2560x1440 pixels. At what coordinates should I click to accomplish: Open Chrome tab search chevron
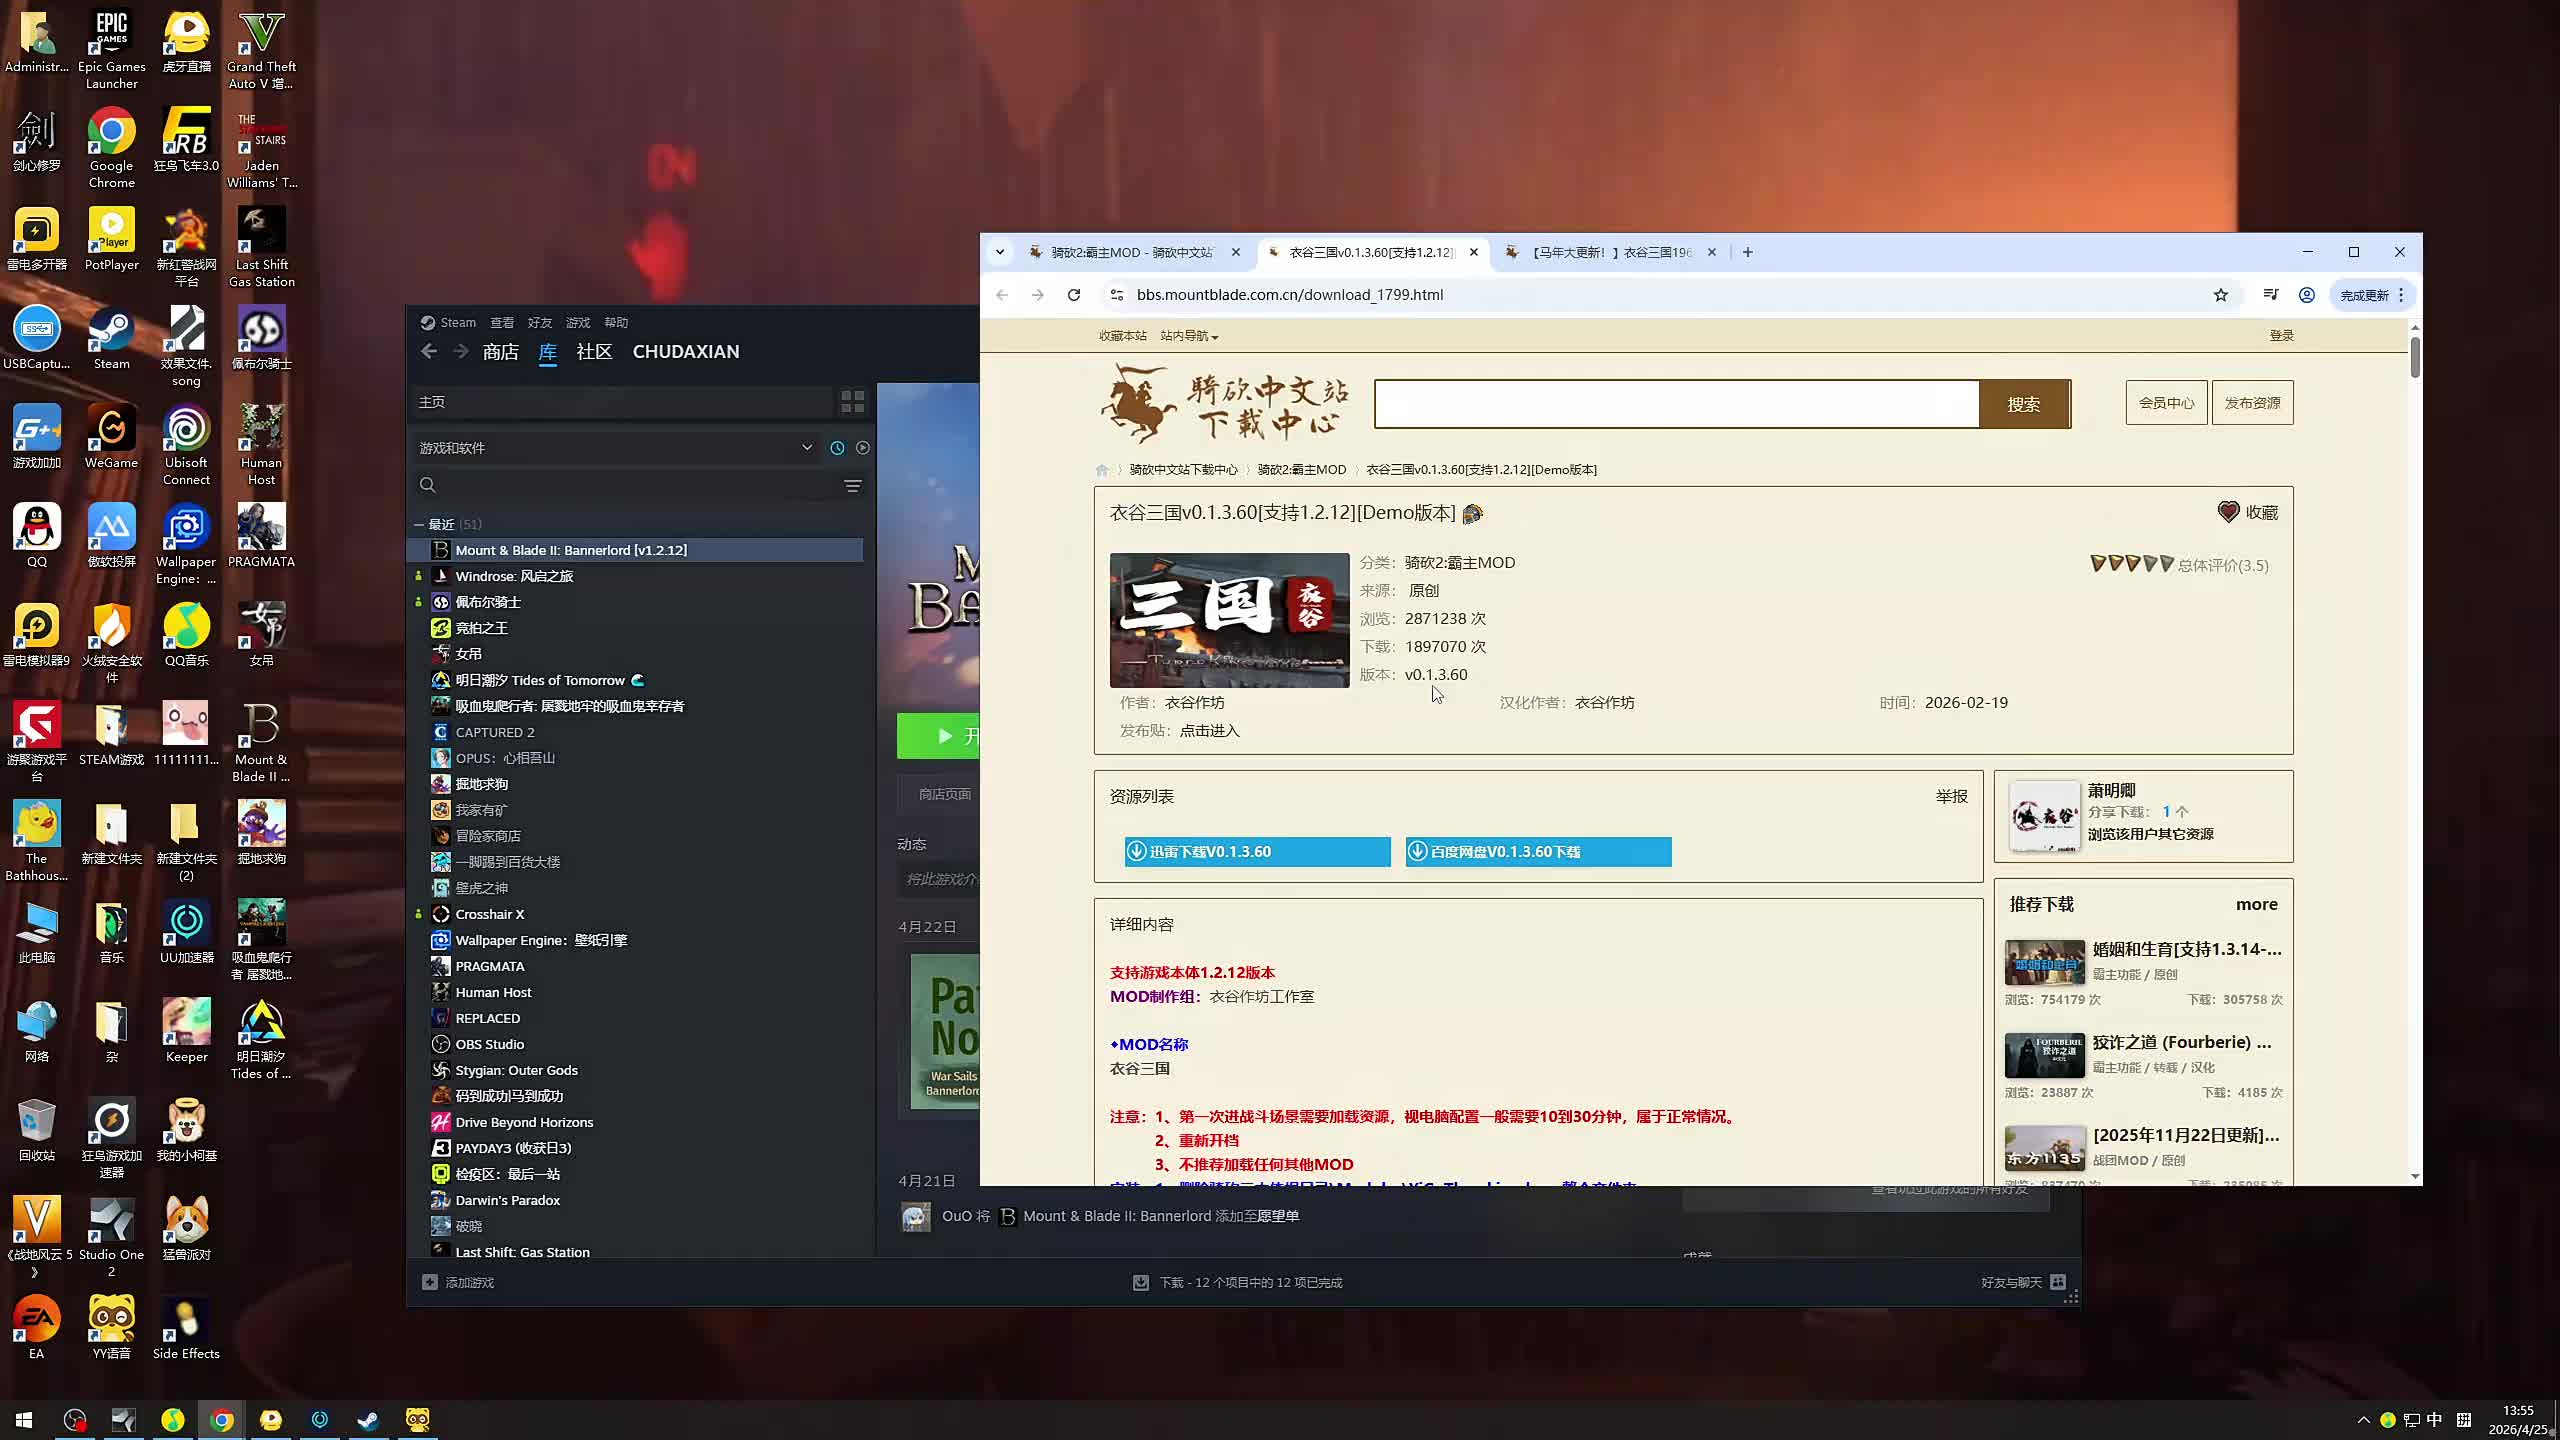(999, 252)
